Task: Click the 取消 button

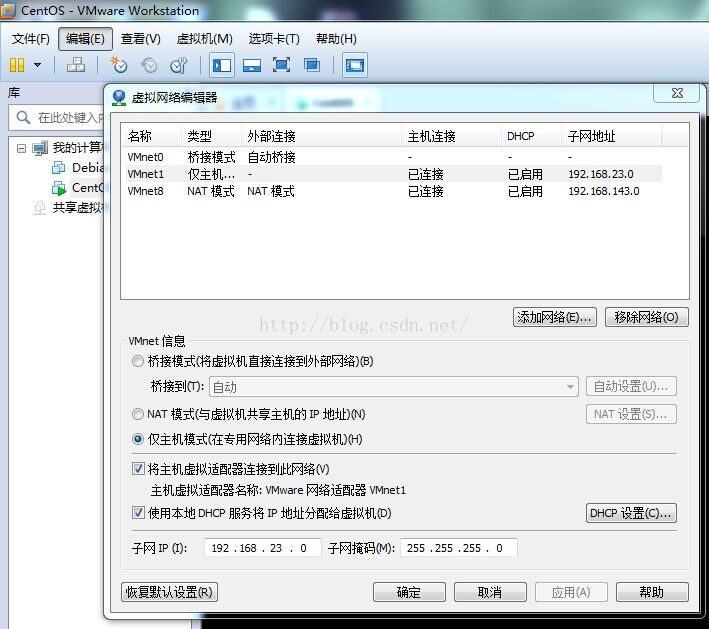Action: [490, 592]
